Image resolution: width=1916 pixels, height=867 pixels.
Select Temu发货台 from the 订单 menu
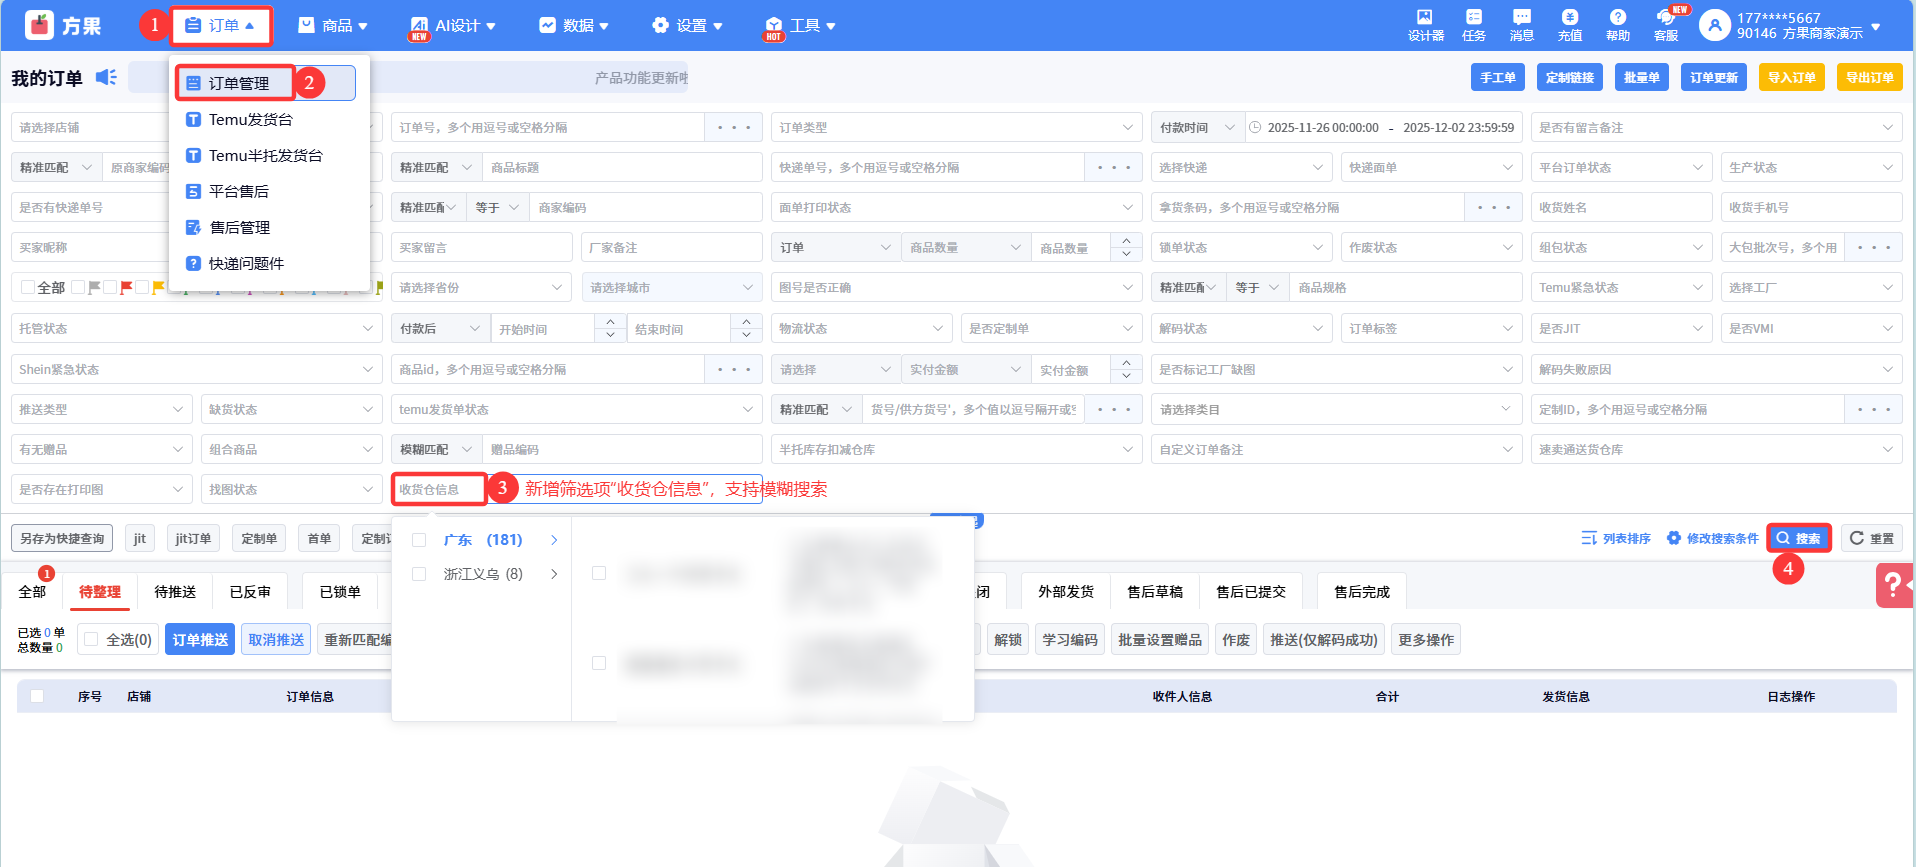250,120
